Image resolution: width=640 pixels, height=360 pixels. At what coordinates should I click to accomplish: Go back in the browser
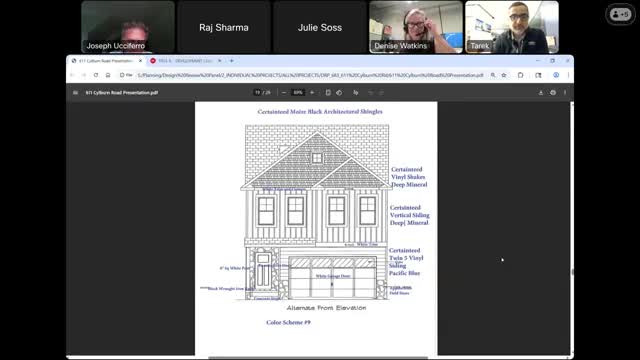tap(72, 75)
